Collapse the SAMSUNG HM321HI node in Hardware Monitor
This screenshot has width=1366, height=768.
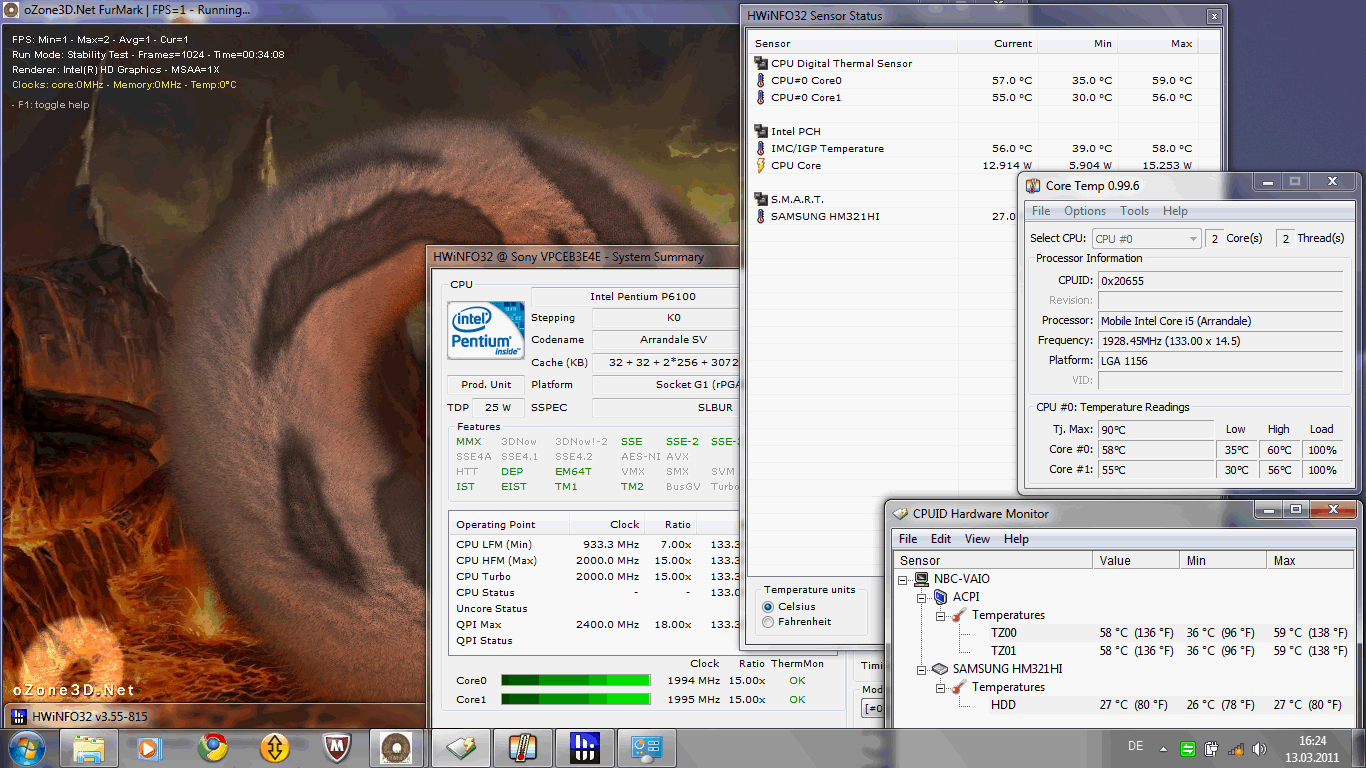pyautogui.click(x=923, y=669)
